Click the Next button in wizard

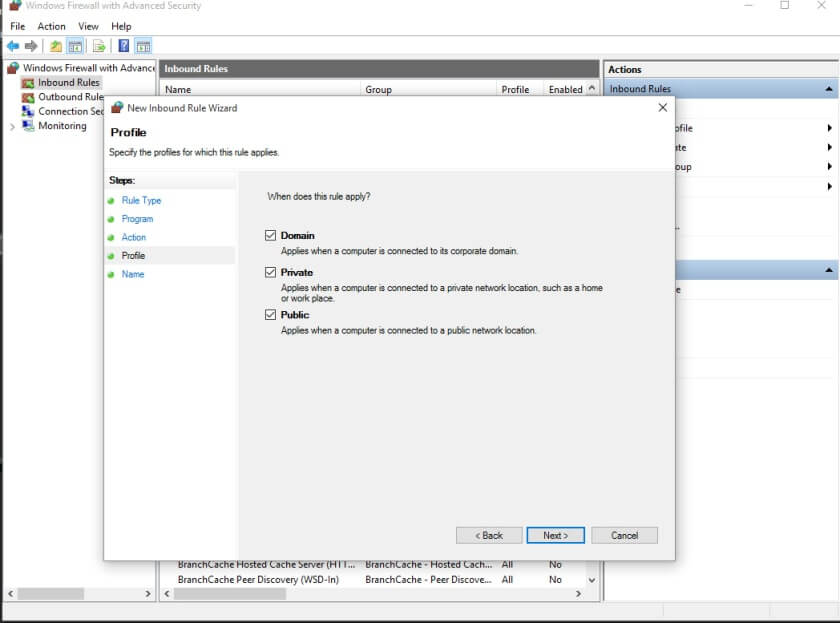pos(555,535)
